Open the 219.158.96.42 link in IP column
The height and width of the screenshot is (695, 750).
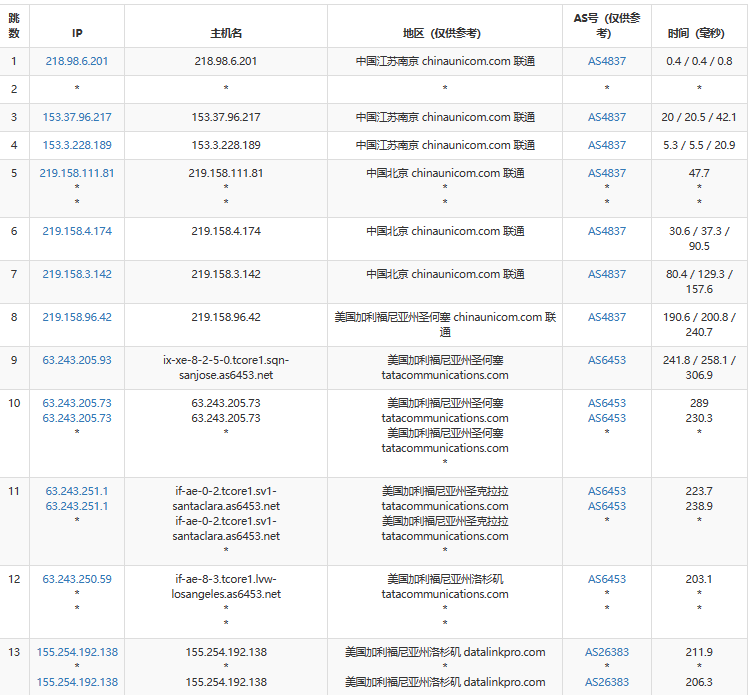[77, 317]
